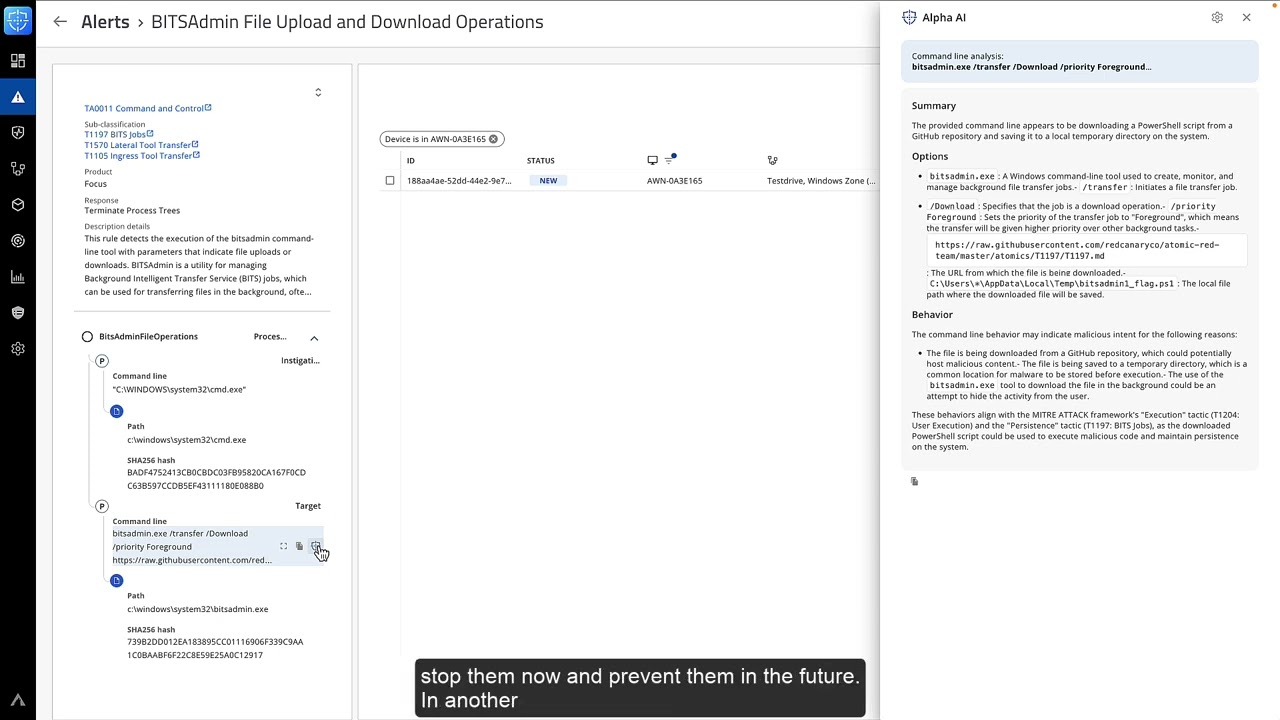Open the Dashboard icon in the sidebar

coord(18,61)
